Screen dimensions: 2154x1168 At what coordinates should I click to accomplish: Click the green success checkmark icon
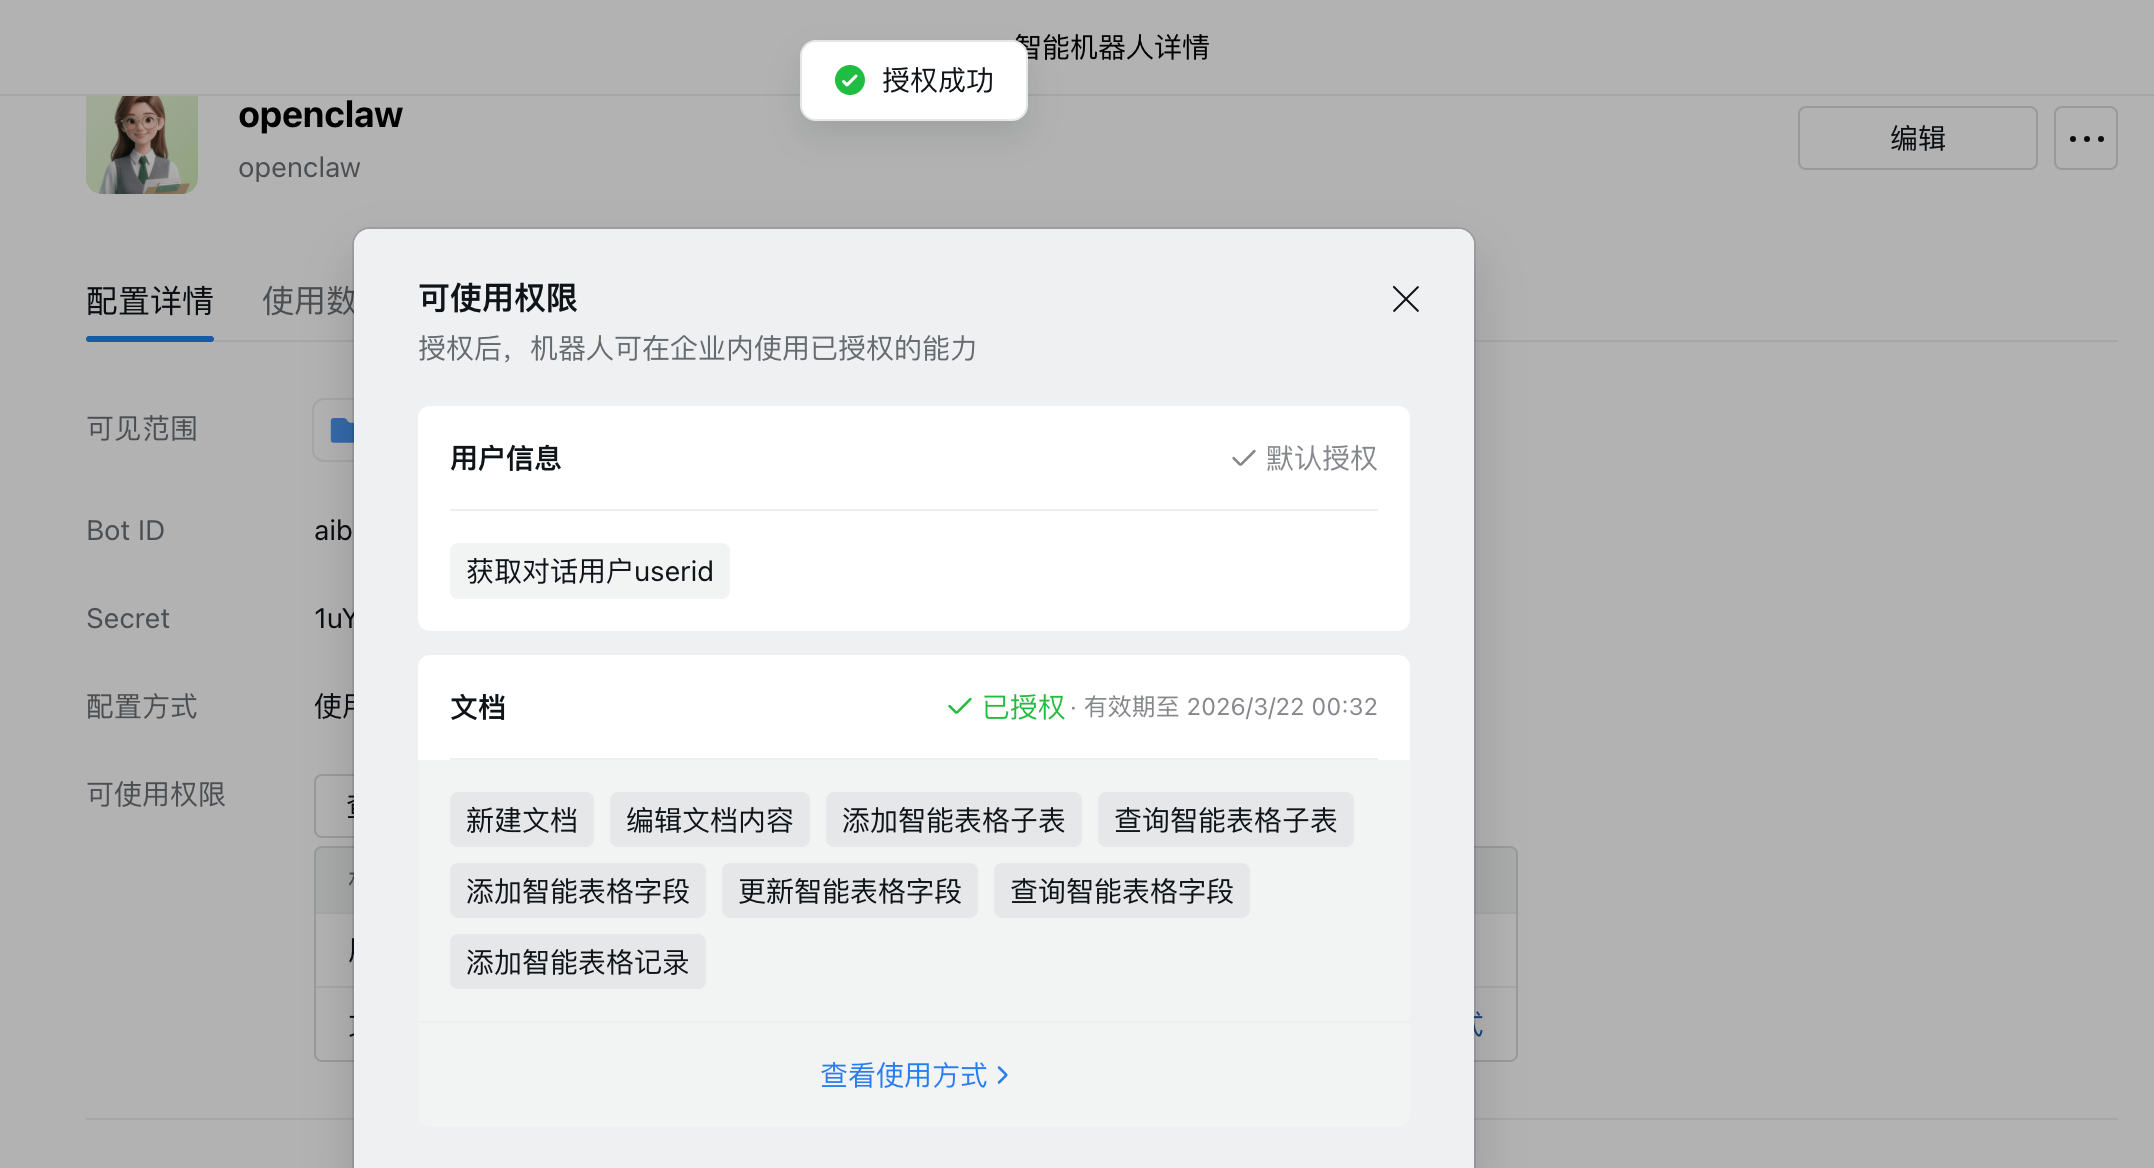(x=850, y=80)
